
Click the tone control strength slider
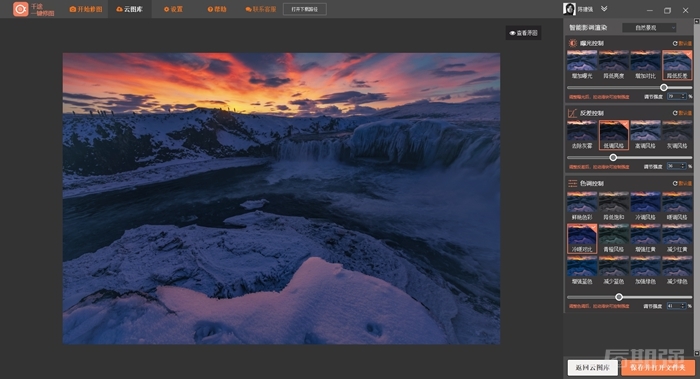tap(629, 297)
